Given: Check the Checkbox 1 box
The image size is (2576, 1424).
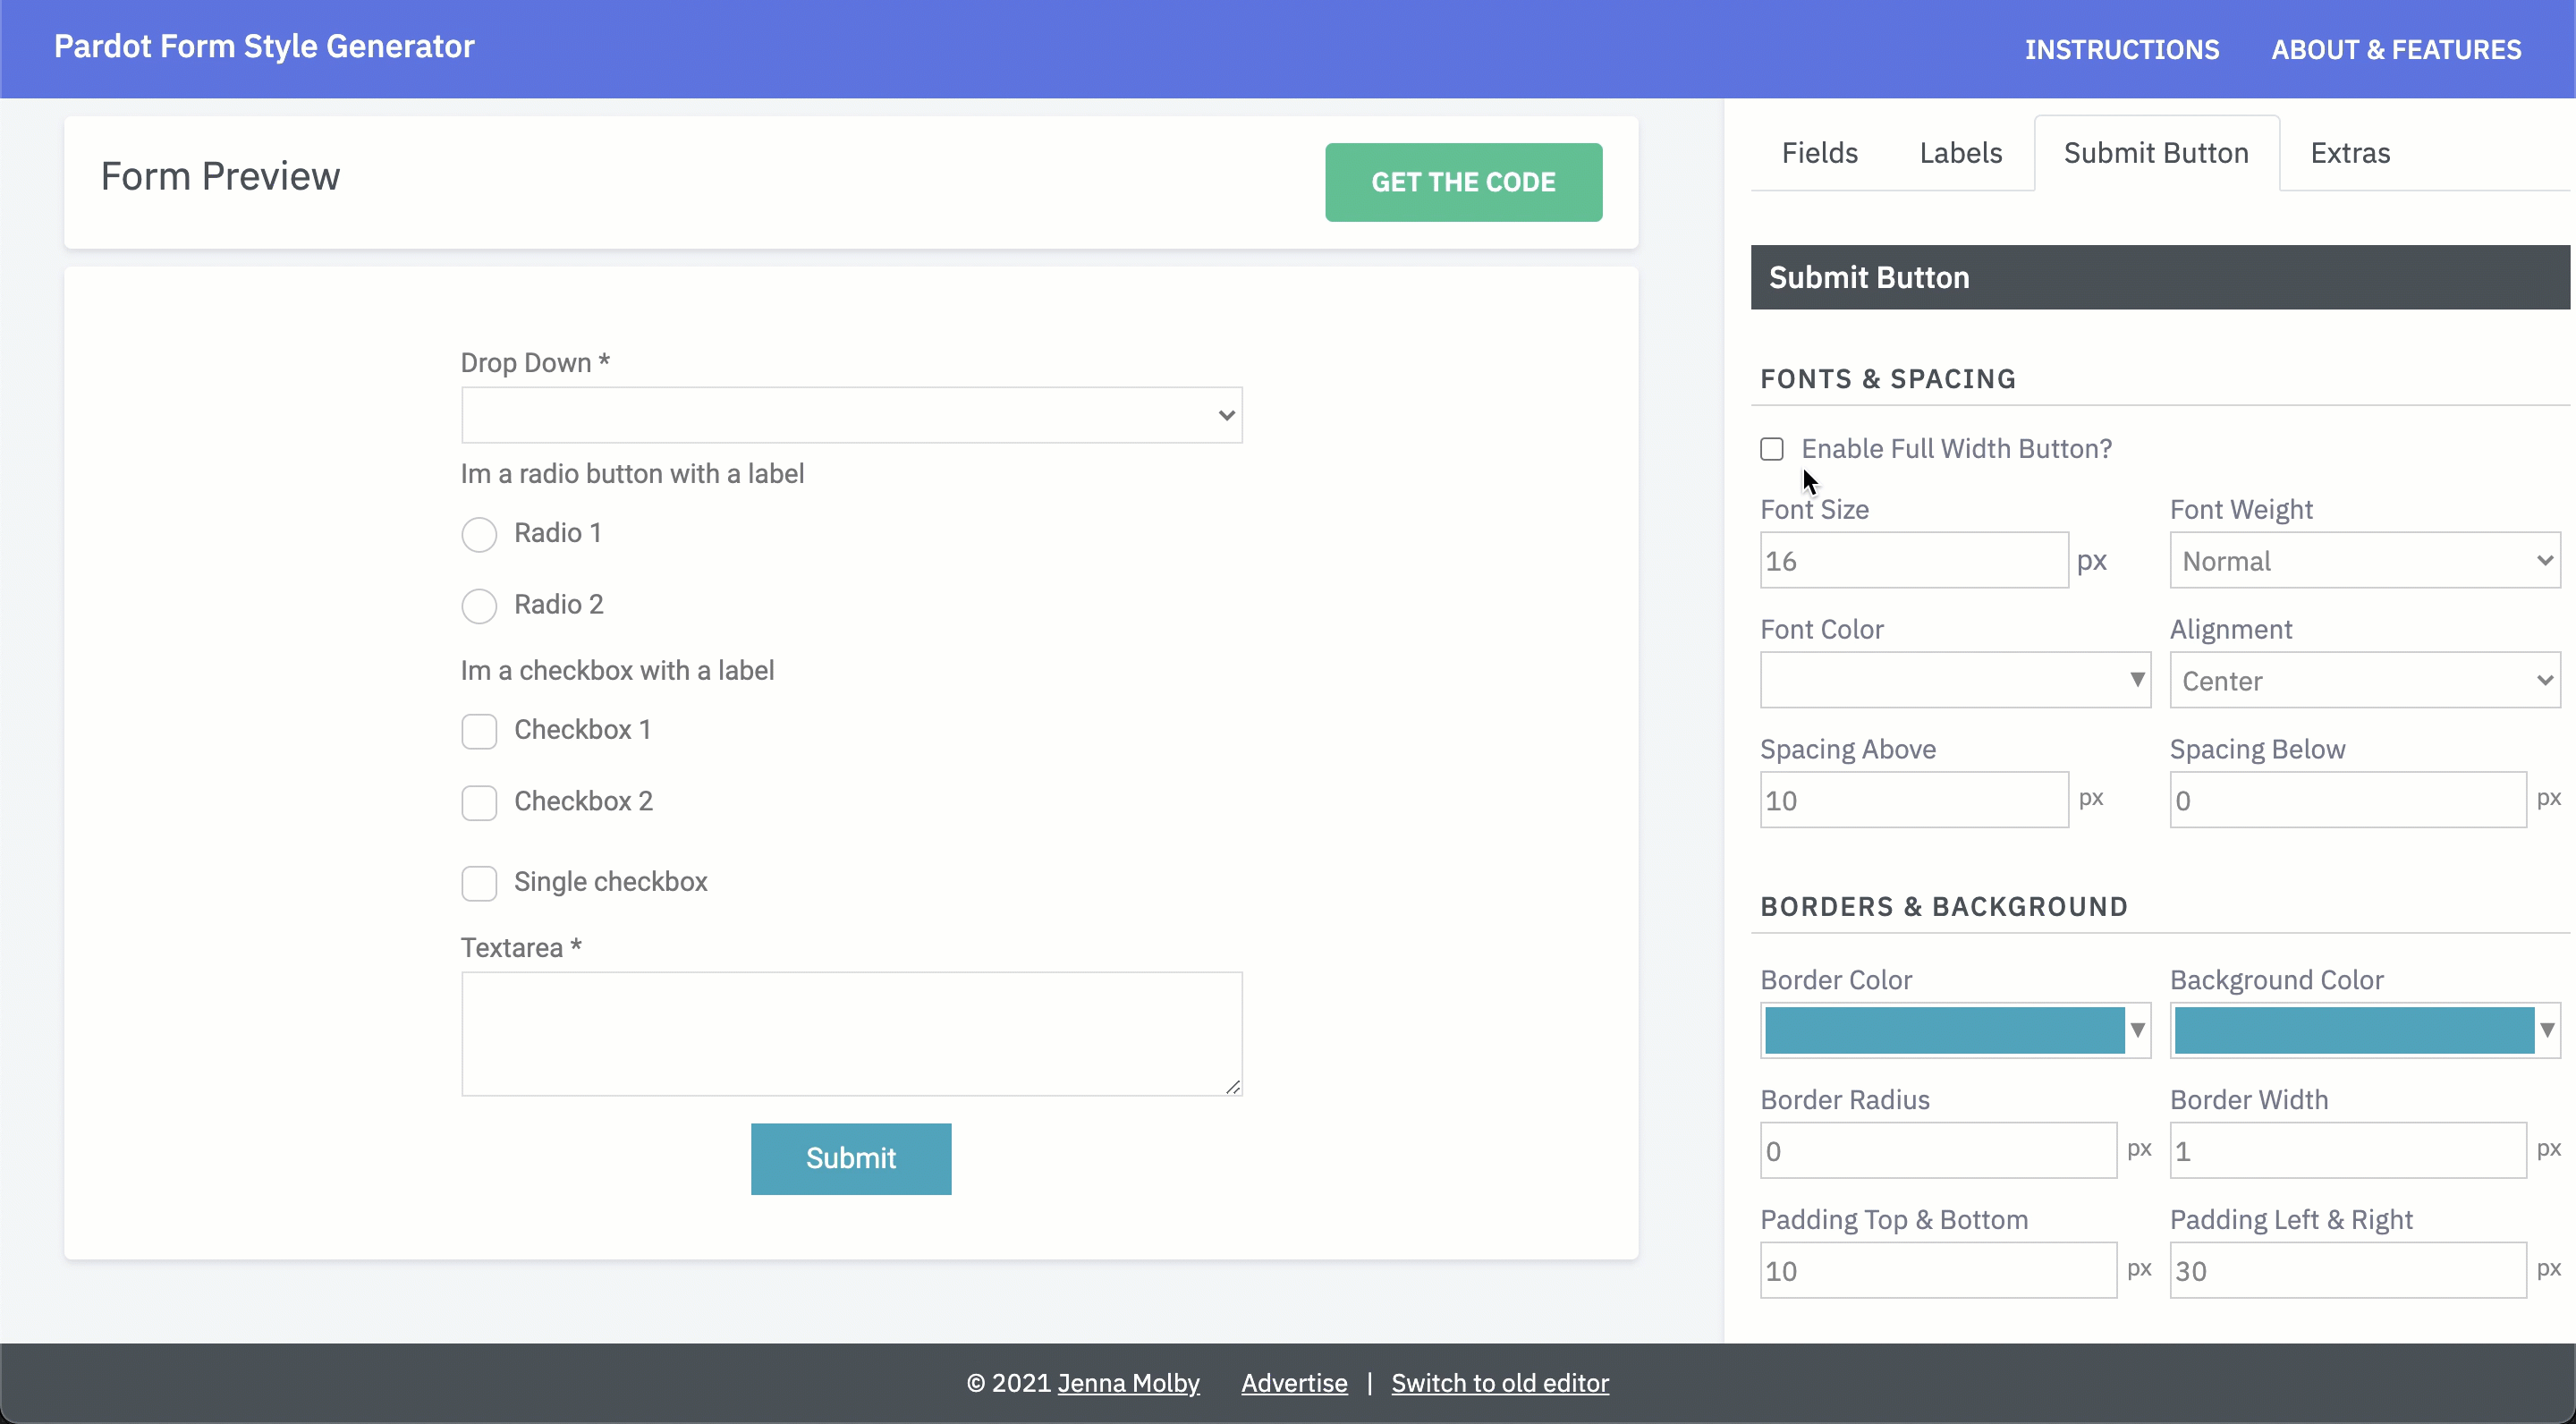Looking at the screenshot, I should pos(479,731).
